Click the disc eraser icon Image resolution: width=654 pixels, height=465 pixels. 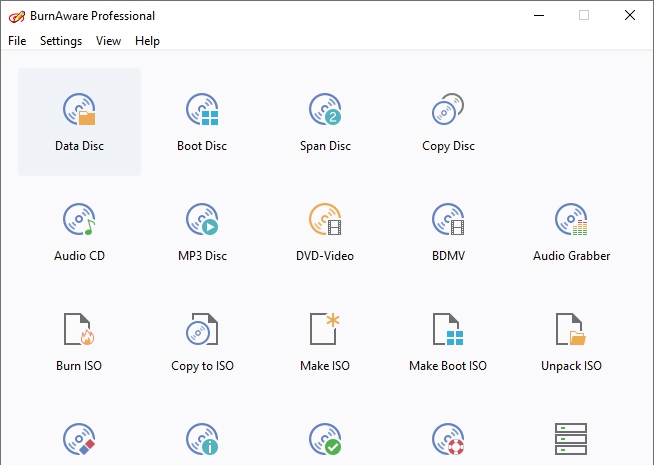tap(79, 439)
